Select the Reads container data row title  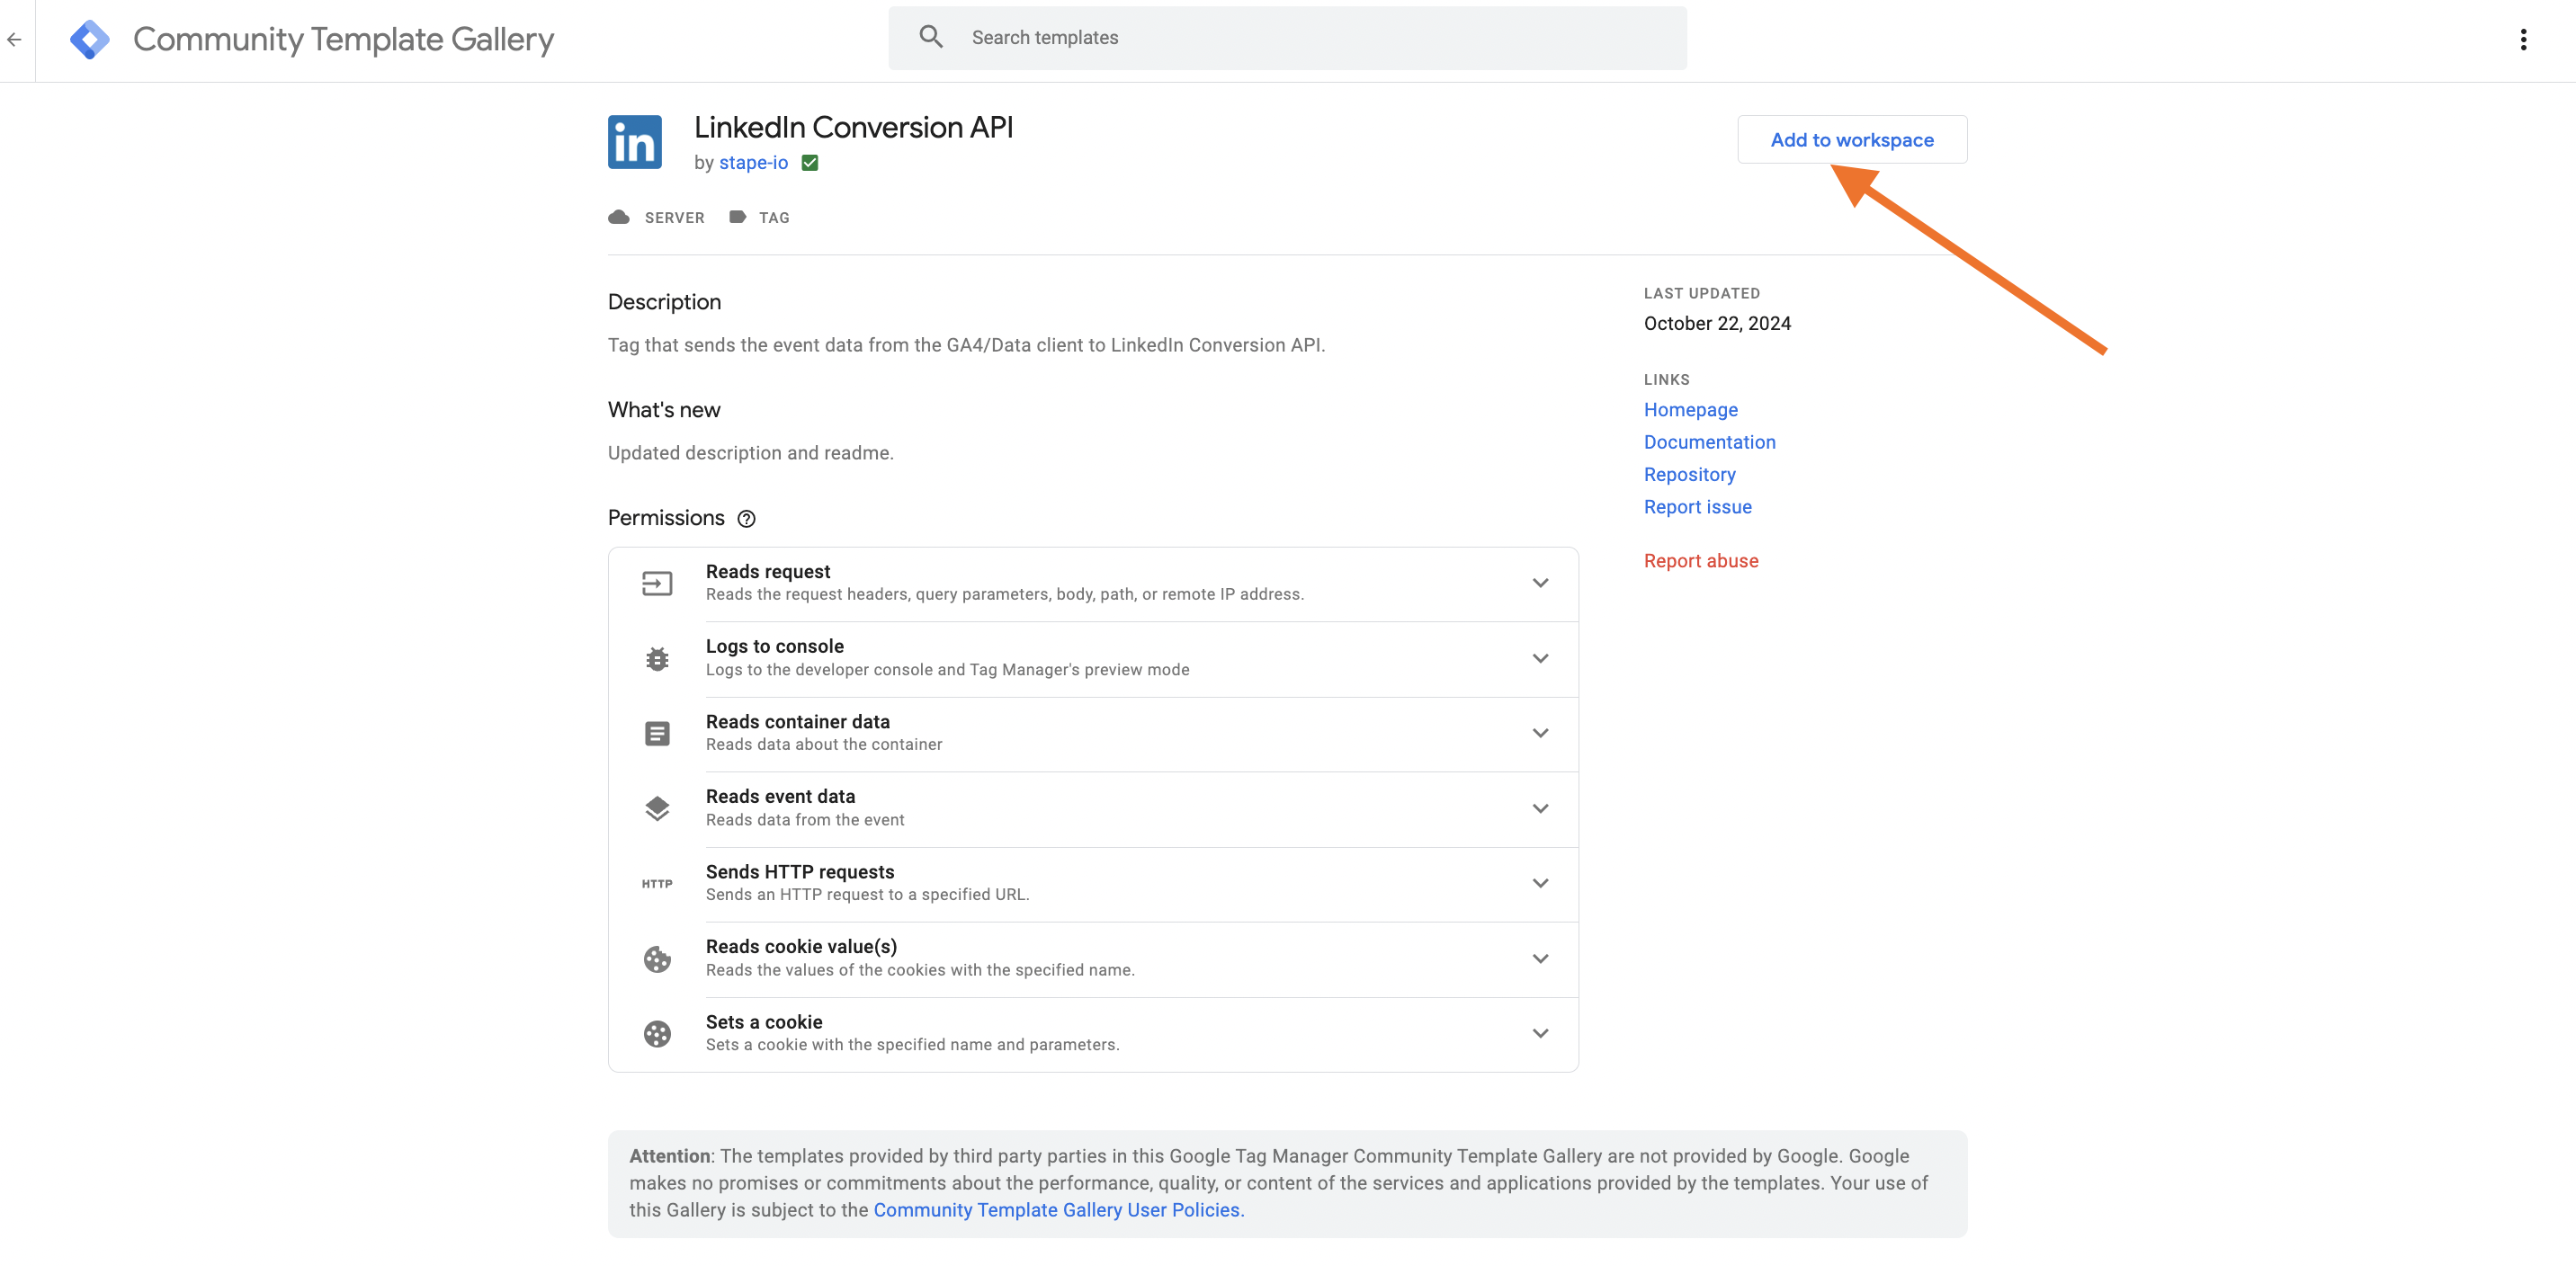click(797, 722)
